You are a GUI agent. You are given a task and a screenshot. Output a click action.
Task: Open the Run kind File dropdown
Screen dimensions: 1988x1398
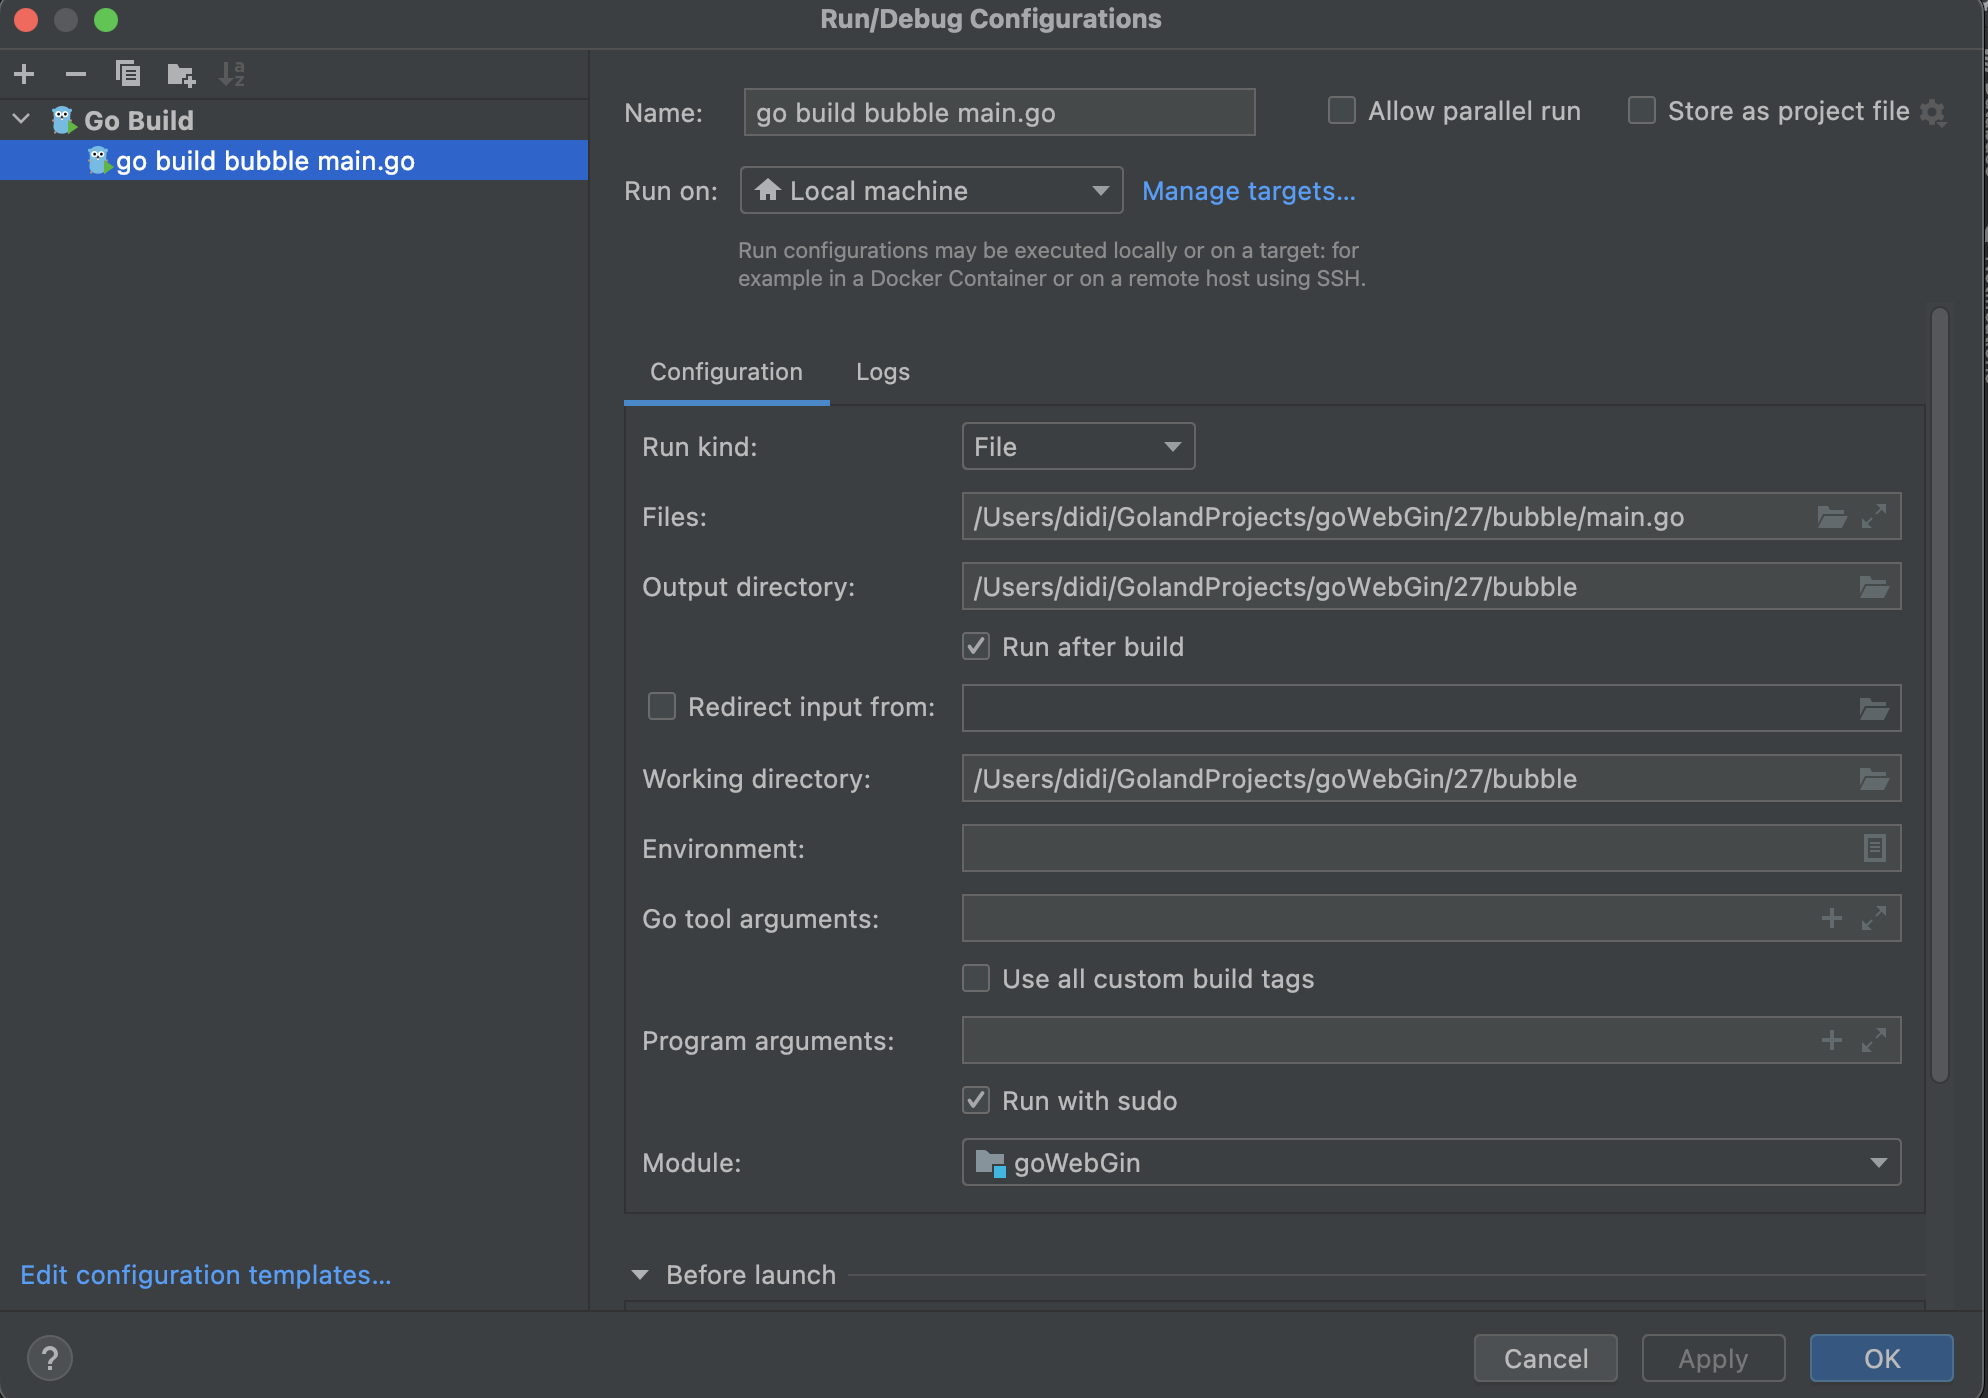[x=1078, y=446]
